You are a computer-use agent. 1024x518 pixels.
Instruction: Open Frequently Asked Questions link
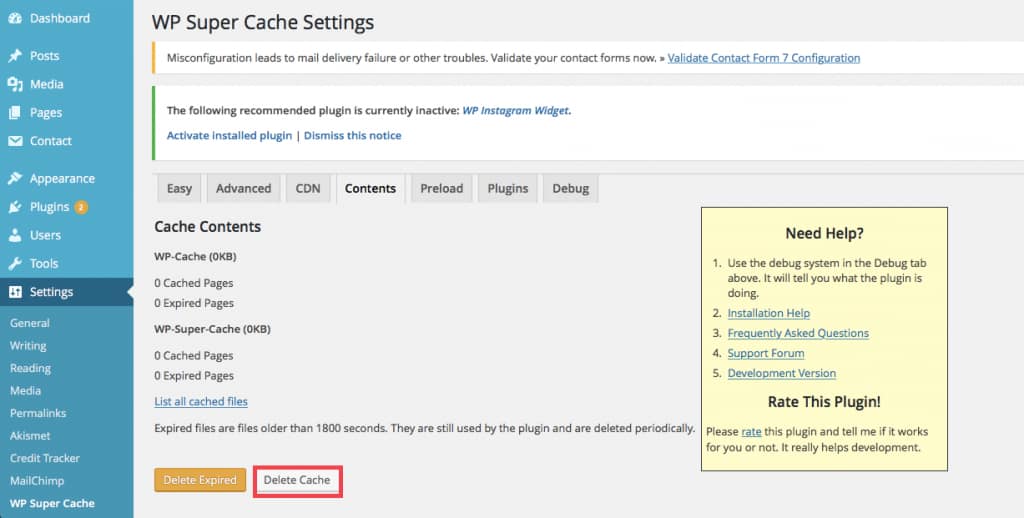point(798,333)
